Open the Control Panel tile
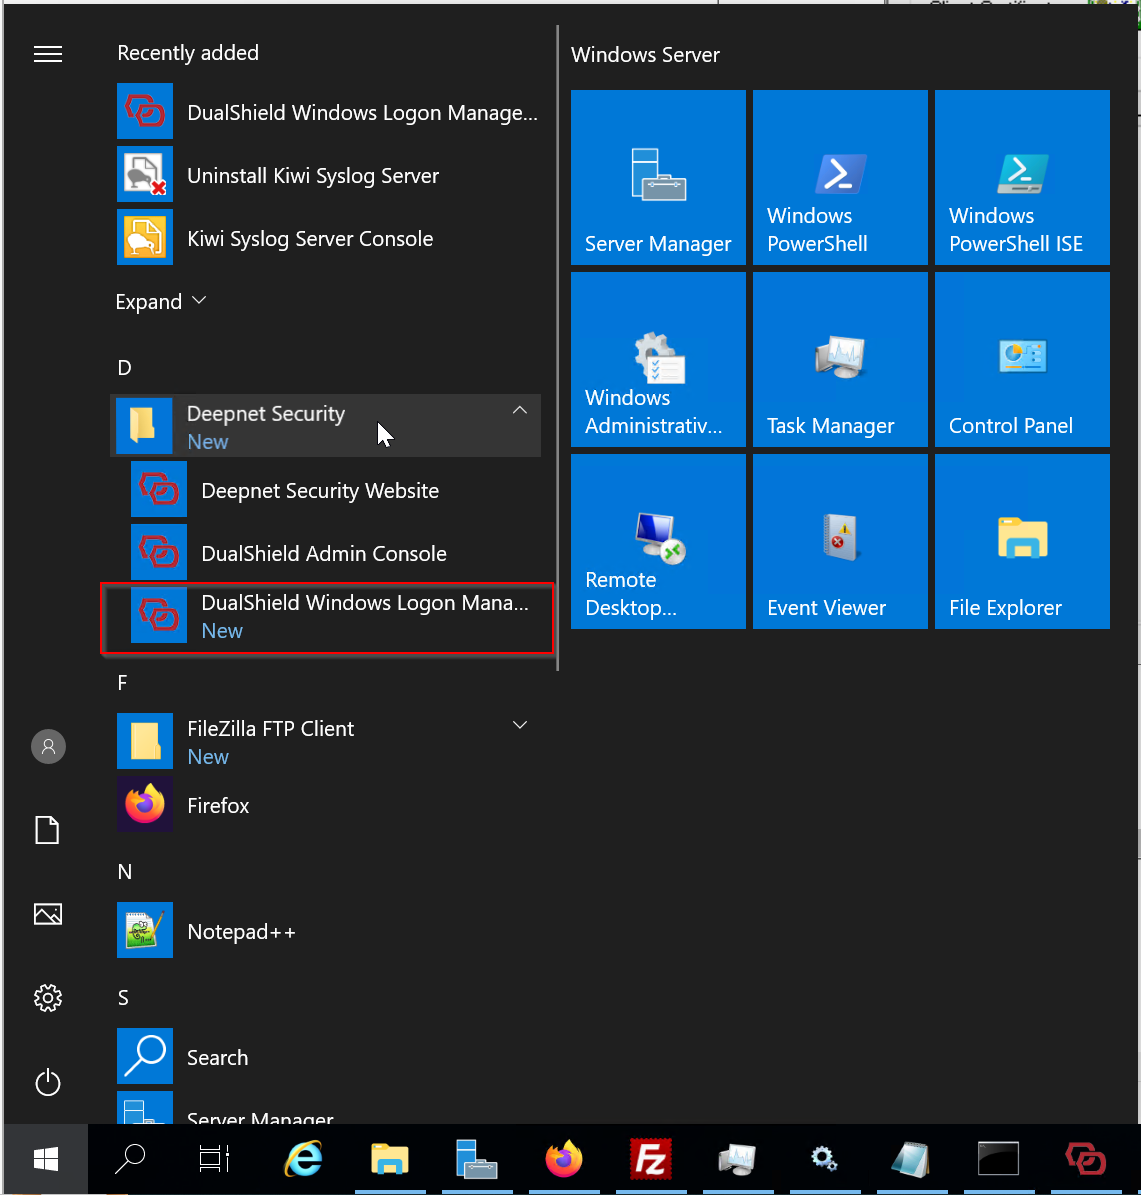 tap(1022, 360)
